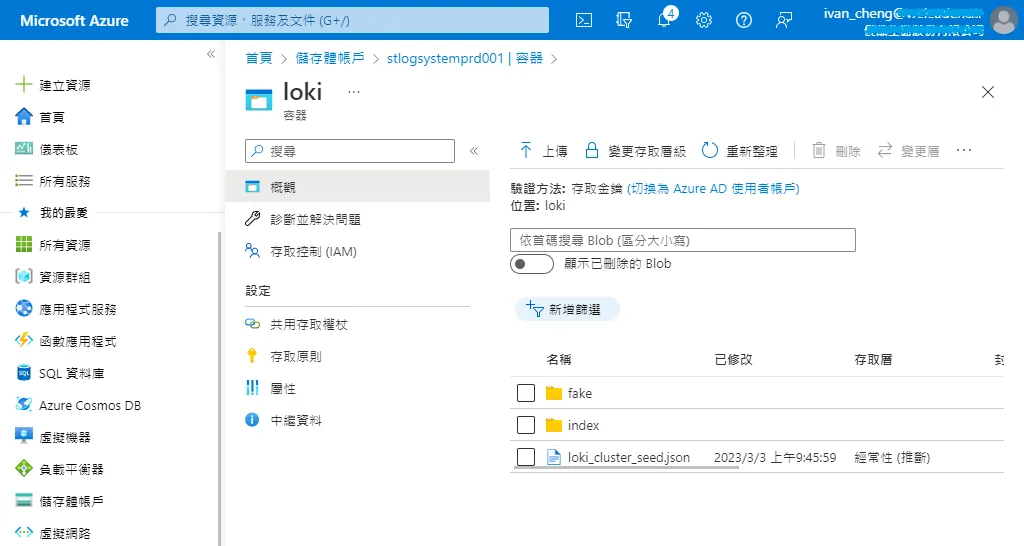Check the box for the index folder
The image size is (1024, 546).
pos(526,425)
